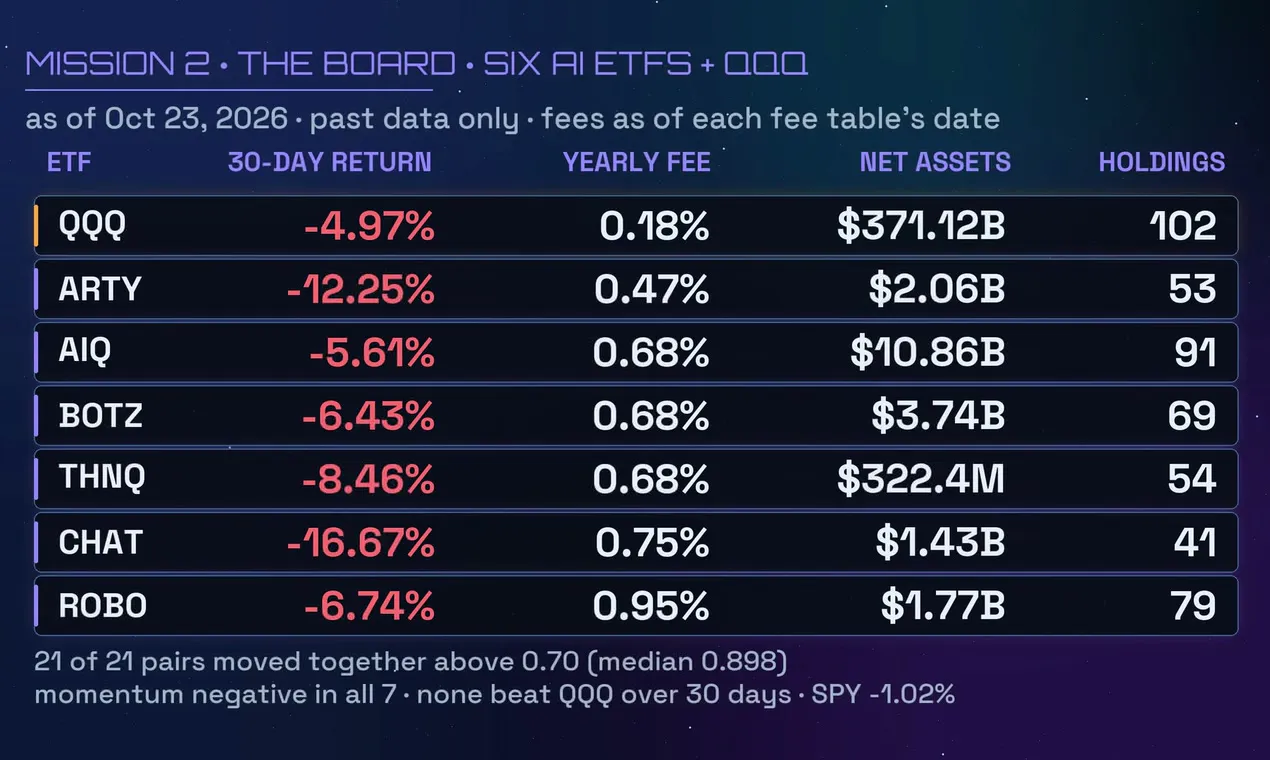Click the HOLDINGS column header
This screenshot has width=1270, height=760.
pyautogui.click(x=1162, y=162)
